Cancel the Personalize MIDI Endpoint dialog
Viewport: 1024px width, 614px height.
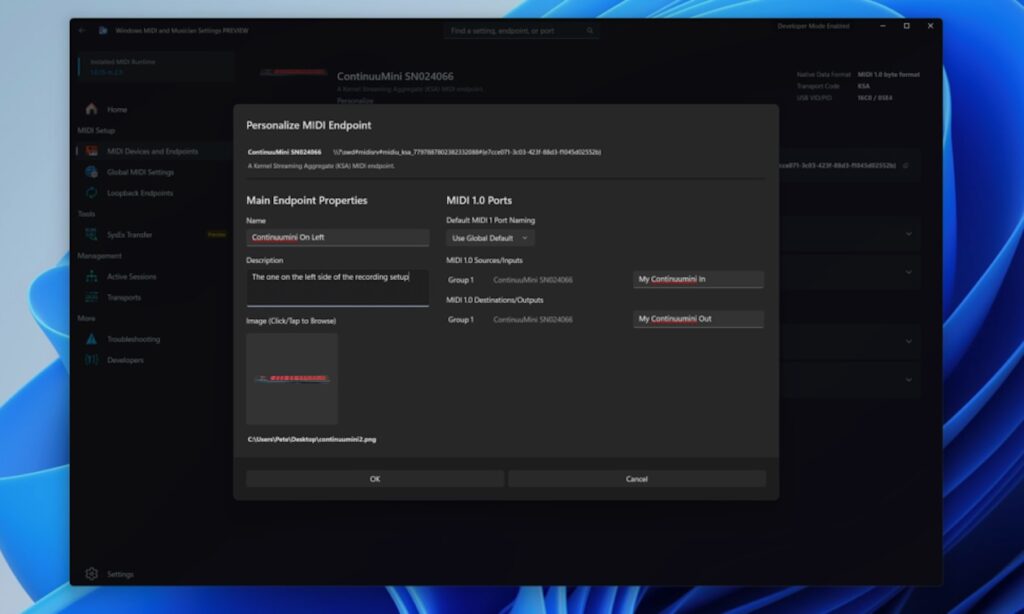click(x=637, y=479)
